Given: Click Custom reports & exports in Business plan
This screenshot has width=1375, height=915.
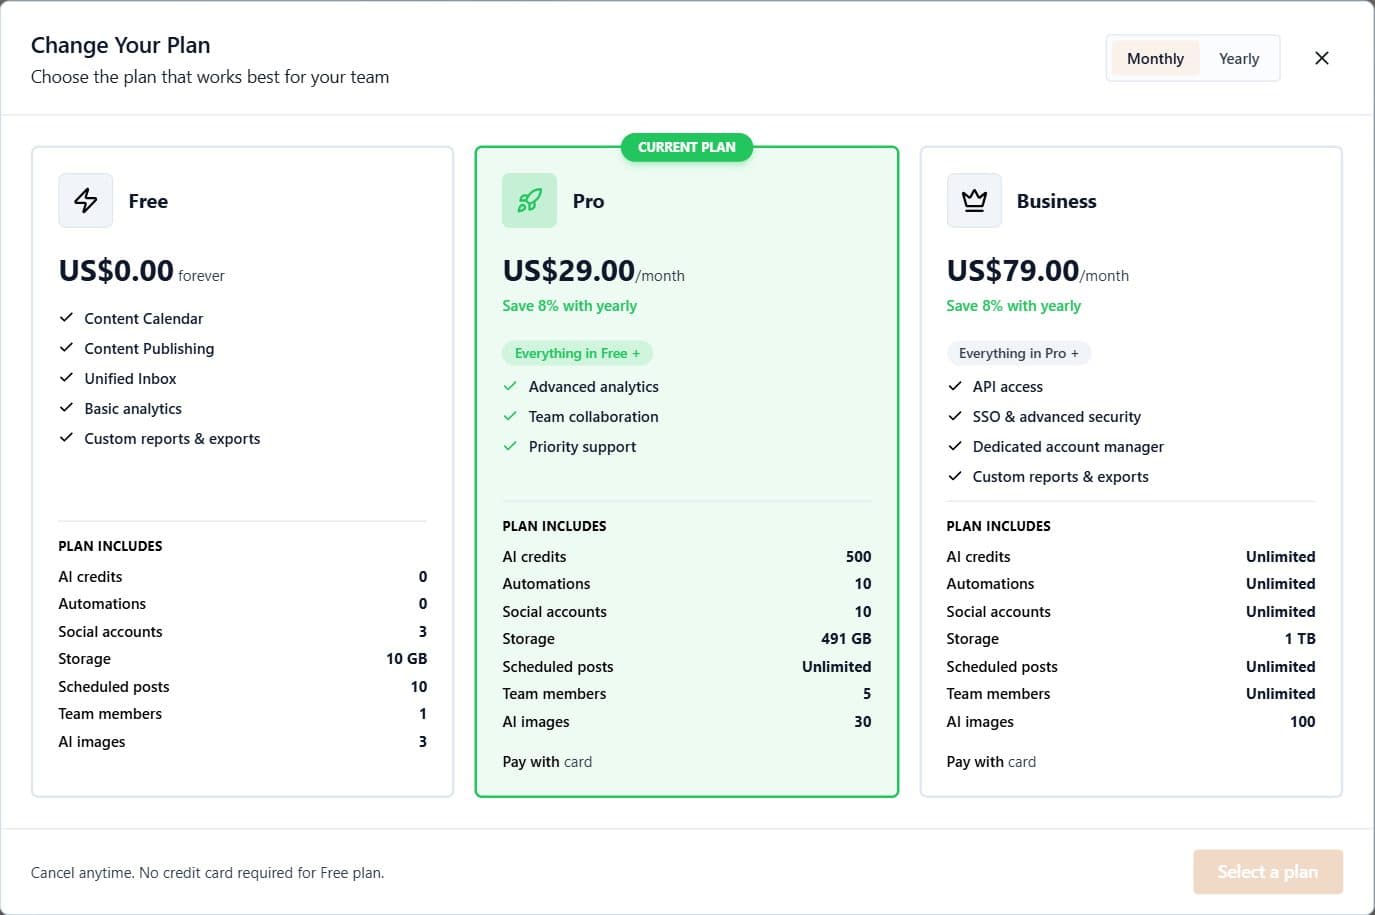Looking at the screenshot, I should tap(1061, 477).
